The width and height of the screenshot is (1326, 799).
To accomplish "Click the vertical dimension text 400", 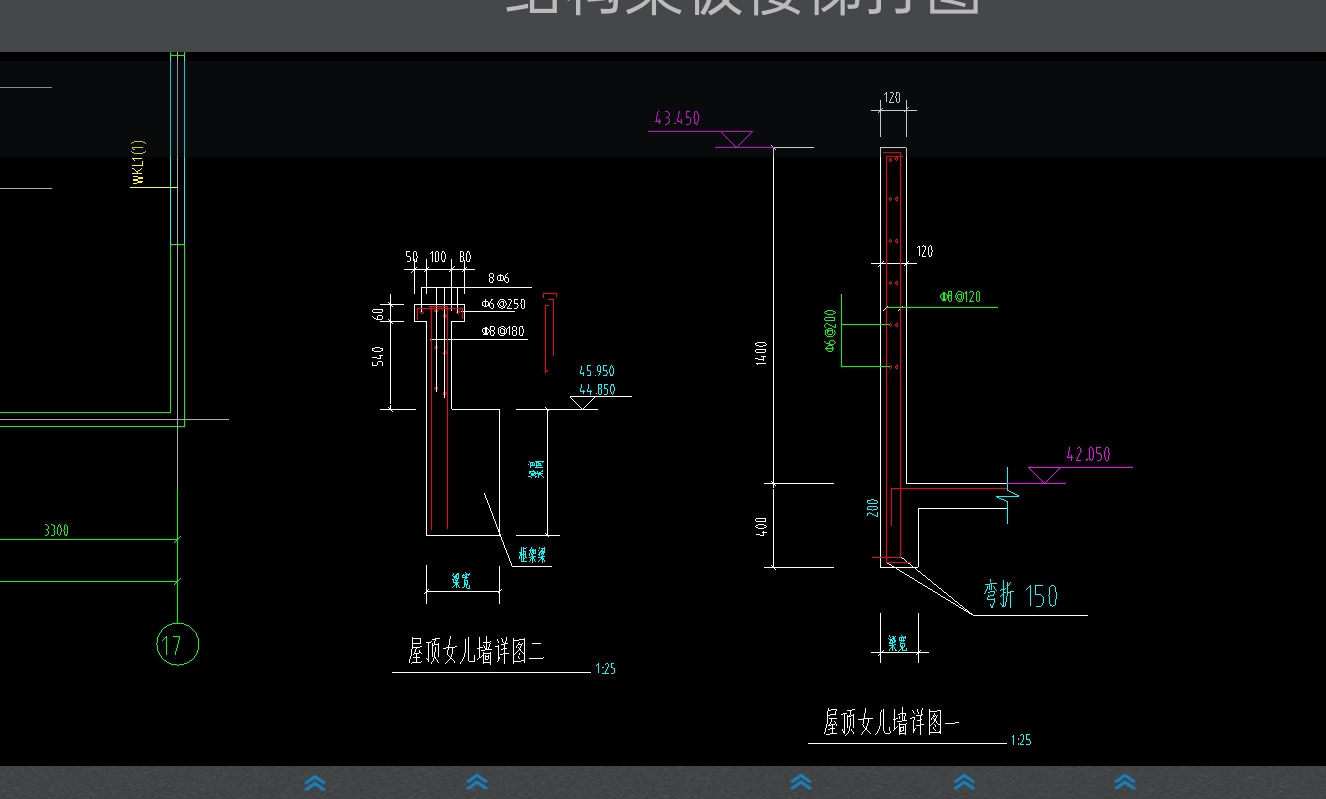I will (762, 526).
